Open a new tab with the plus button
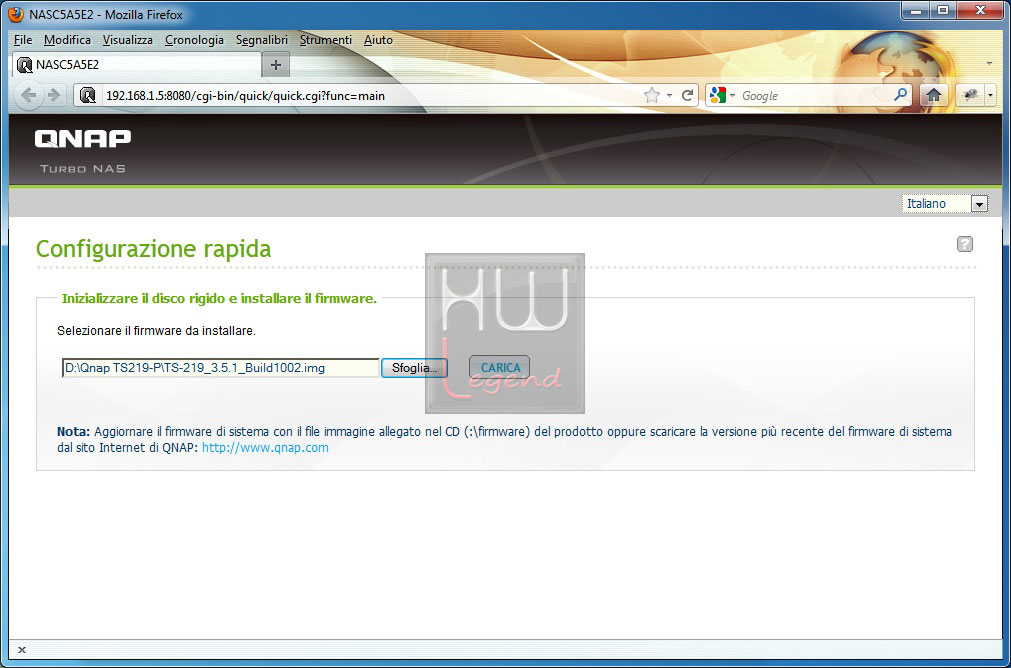Viewport: 1011px width, 668px height. pos(275,65)
